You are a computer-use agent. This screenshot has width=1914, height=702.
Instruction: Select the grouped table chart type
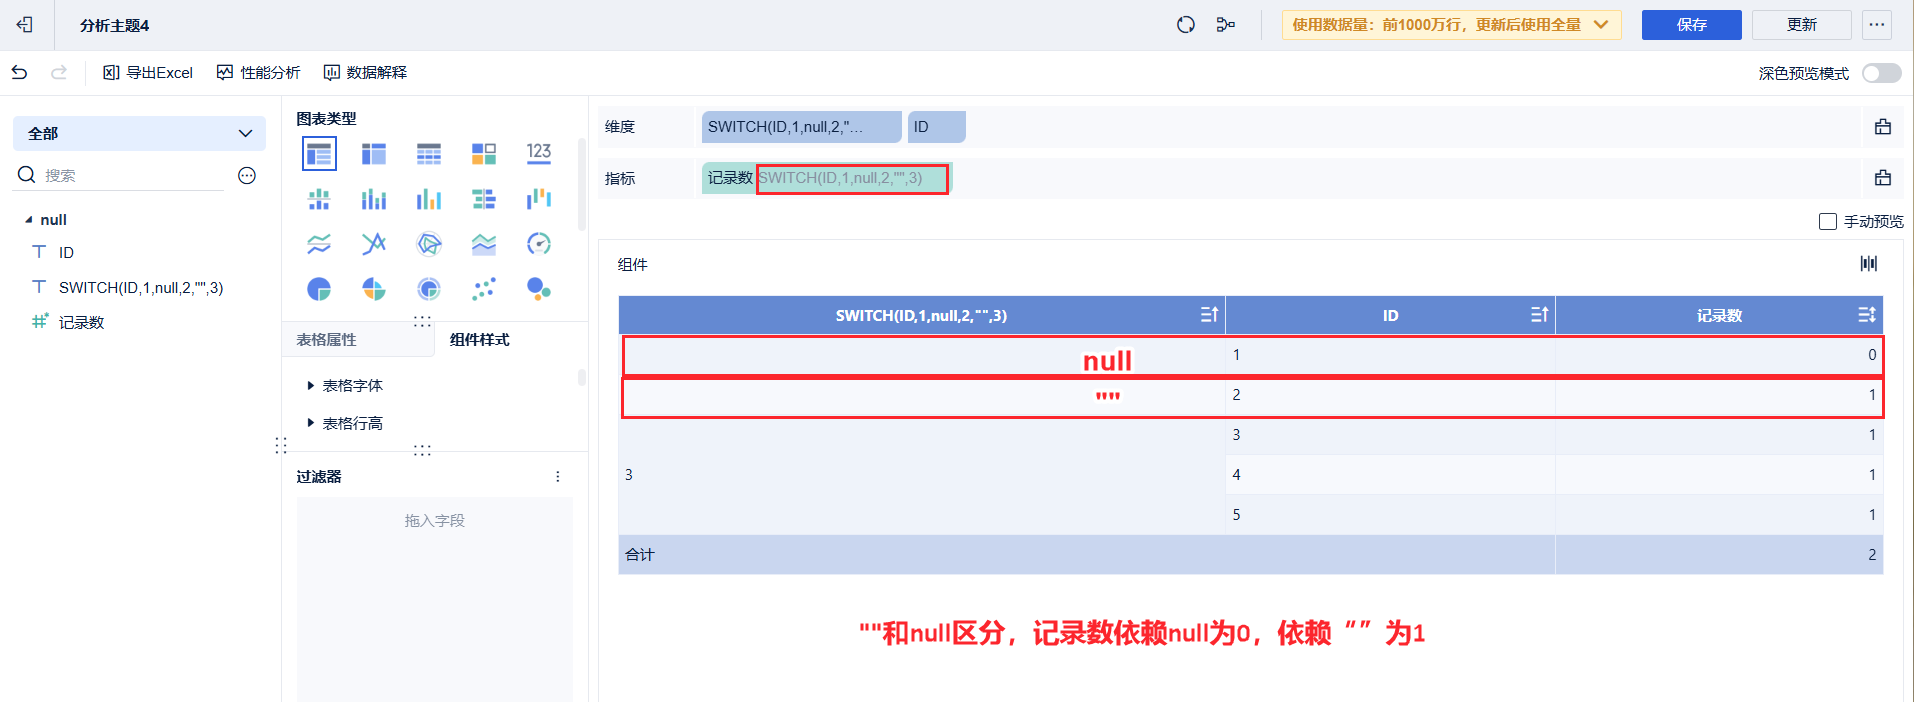click(x=319, y=154)
